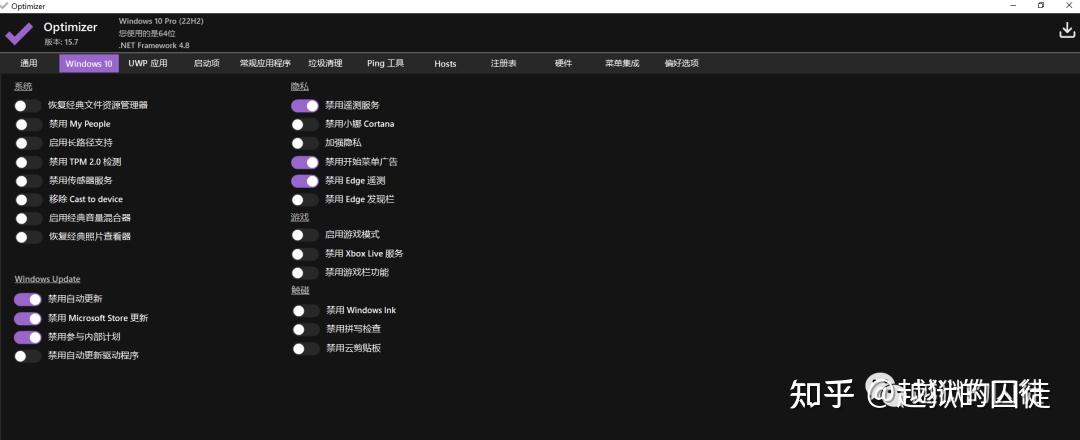
Task: Turn on 启用长路径支持 switch
Action: (28, 143)
